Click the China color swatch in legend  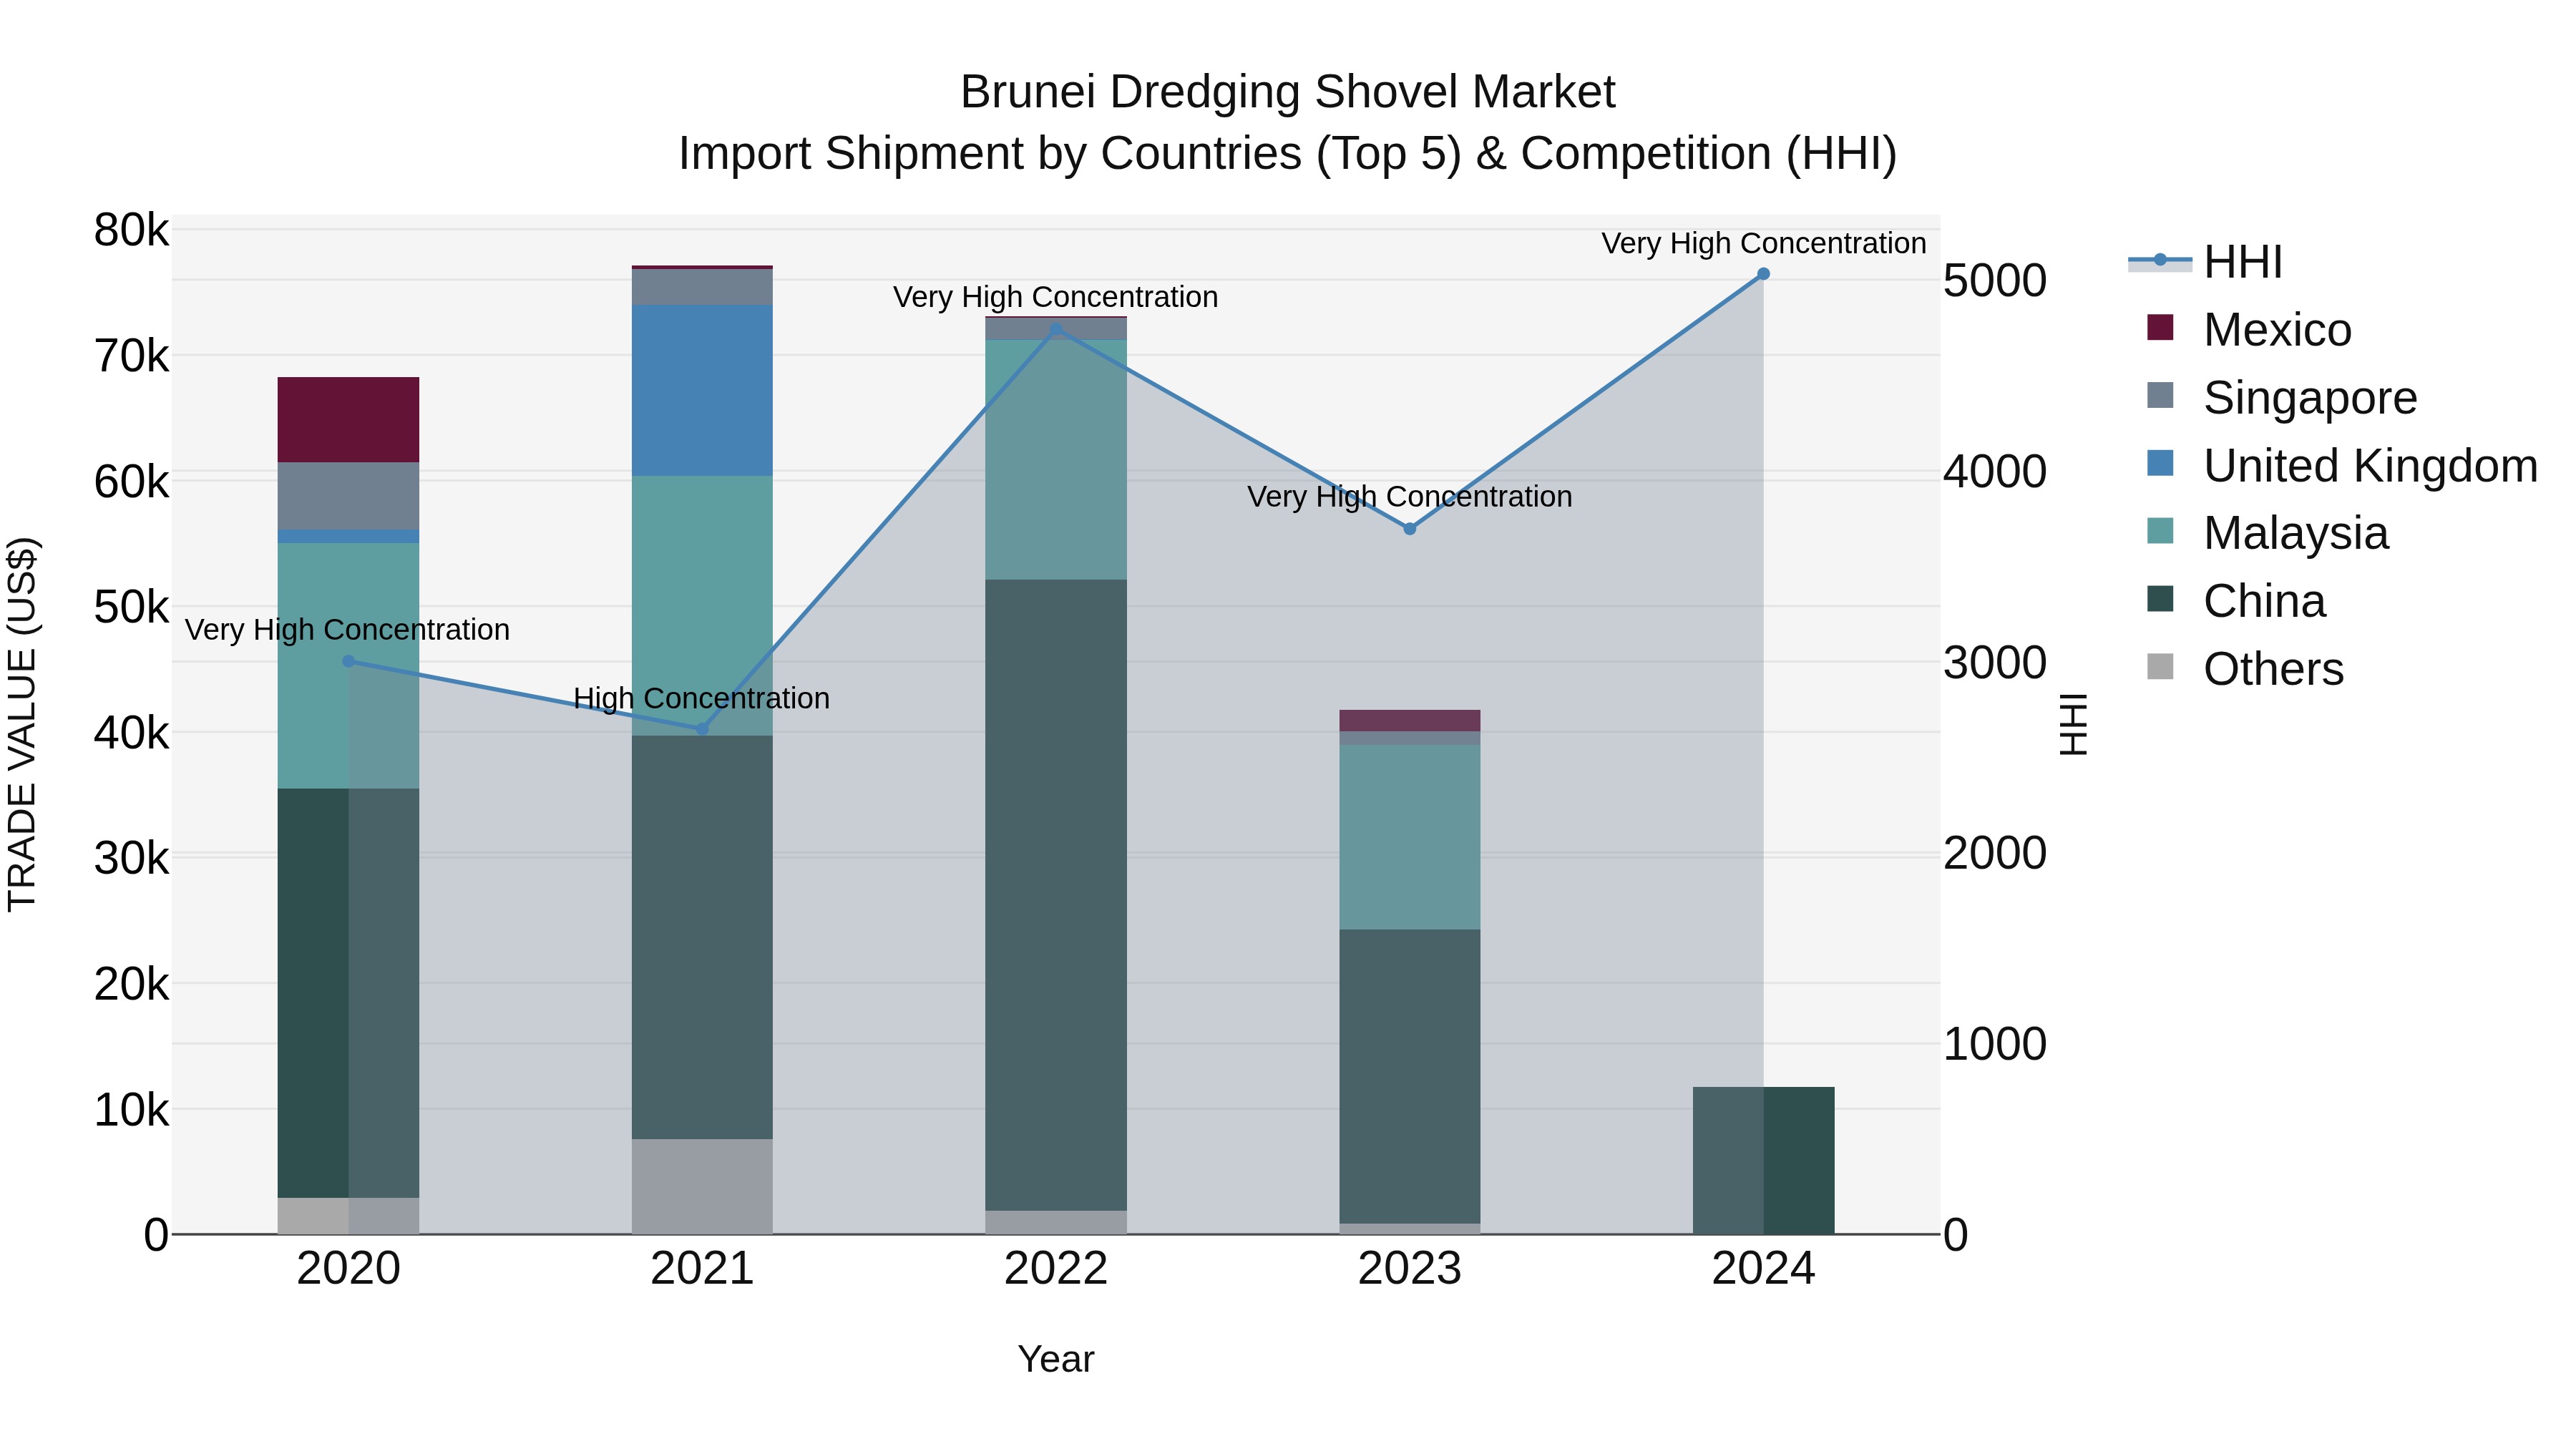(2160, 599)
